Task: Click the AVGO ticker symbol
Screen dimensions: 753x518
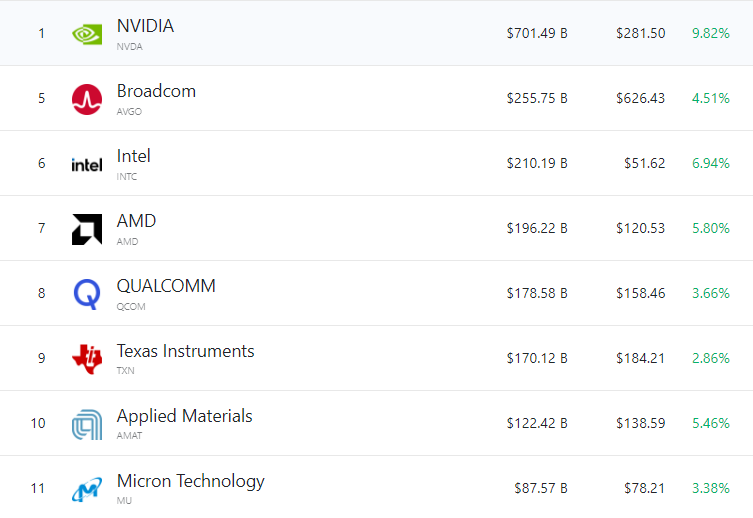Action: click(x=129, y=112)
